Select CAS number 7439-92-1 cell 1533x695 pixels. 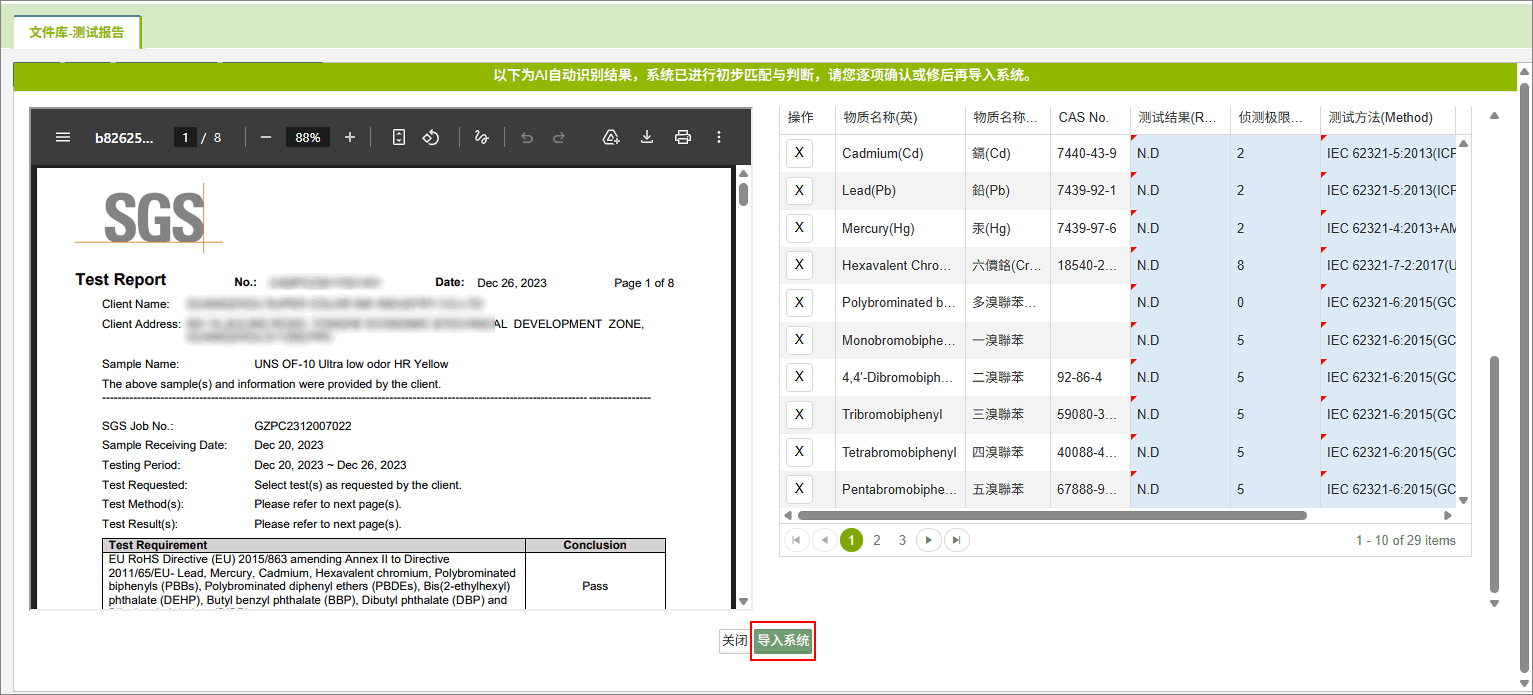[x=1091, y=191]
